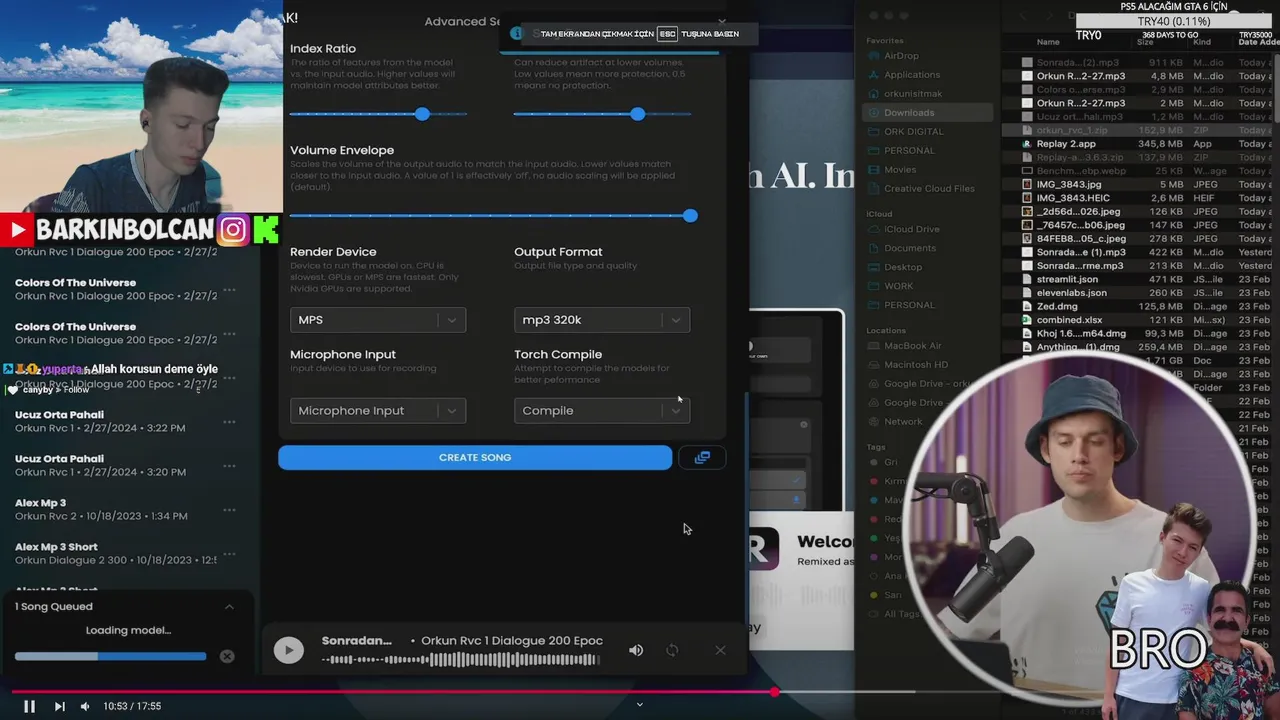Collapse the 1 Song Queued panel
Screen dimensions: 1280x720
229,607
